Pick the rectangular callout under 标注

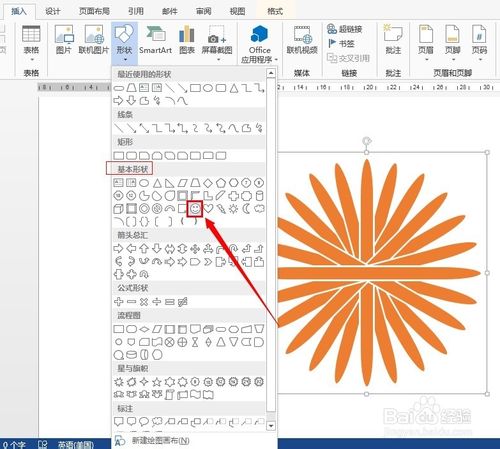pos(118,422)
